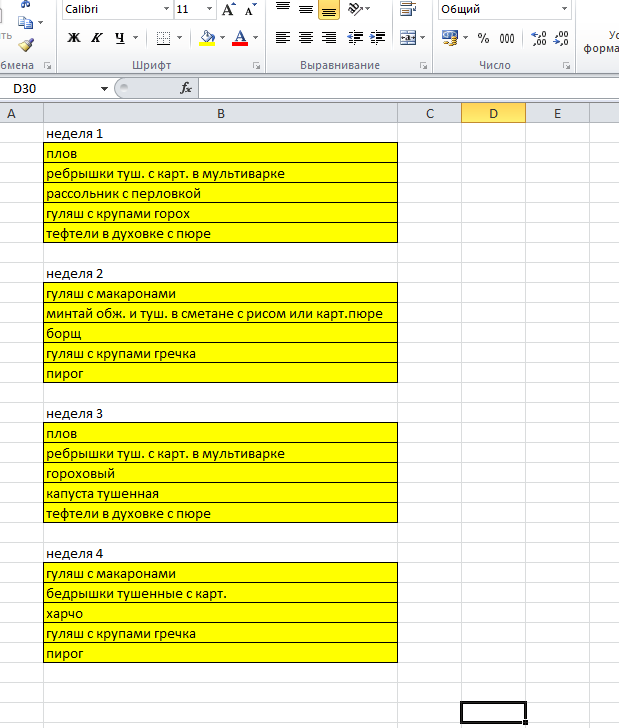Increase font size with the large A icon
The image size is (619, 728).
click(x=228, y=10)
